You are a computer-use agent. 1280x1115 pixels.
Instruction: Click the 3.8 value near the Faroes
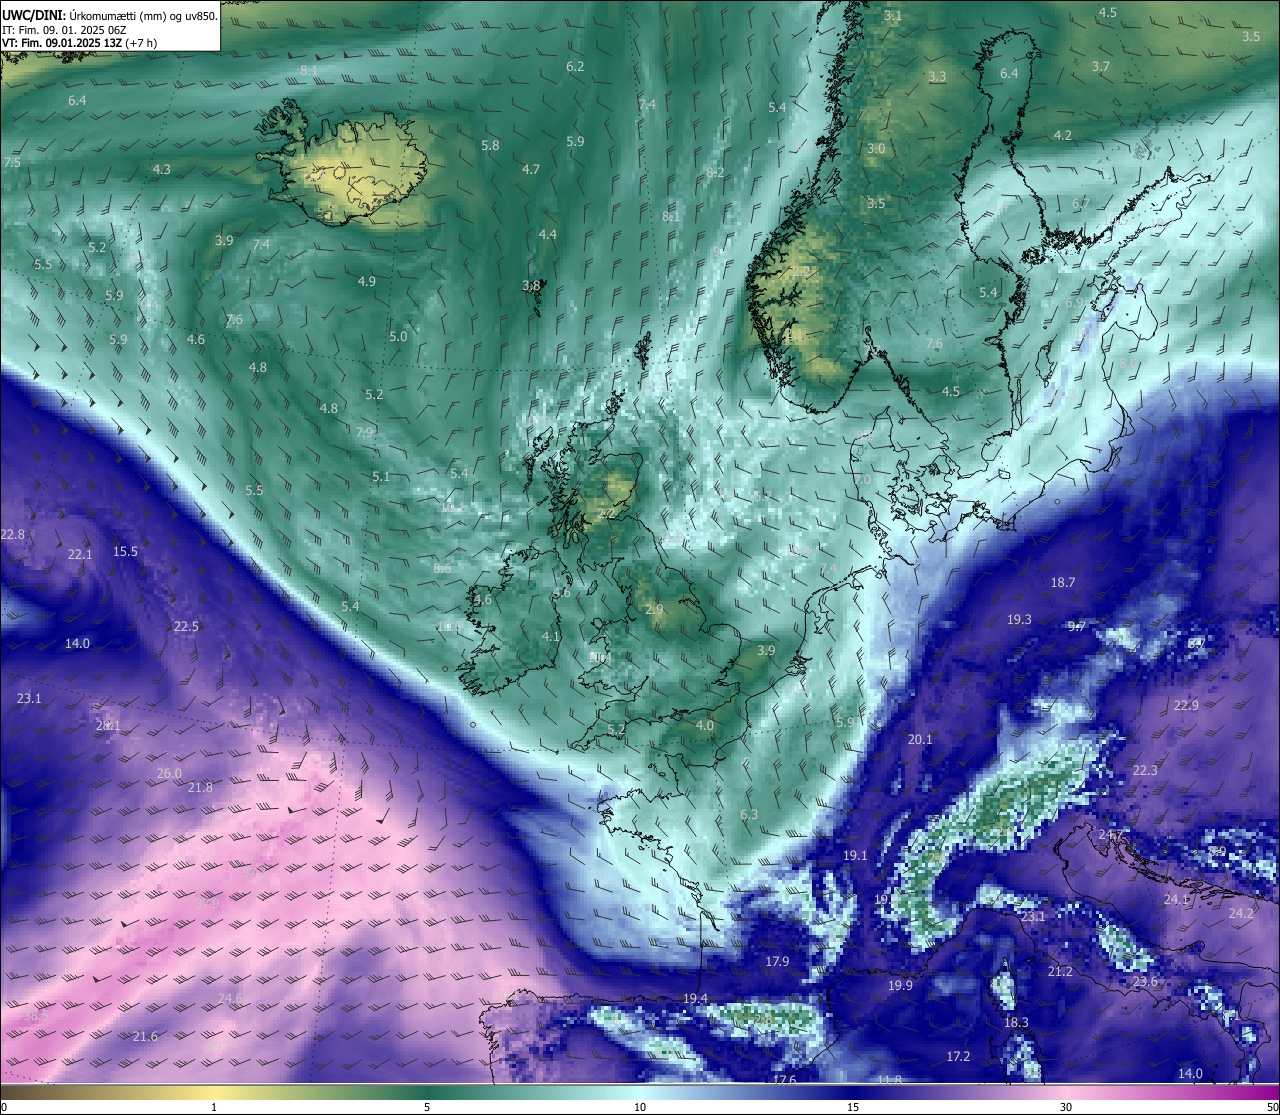click(531, 286)
